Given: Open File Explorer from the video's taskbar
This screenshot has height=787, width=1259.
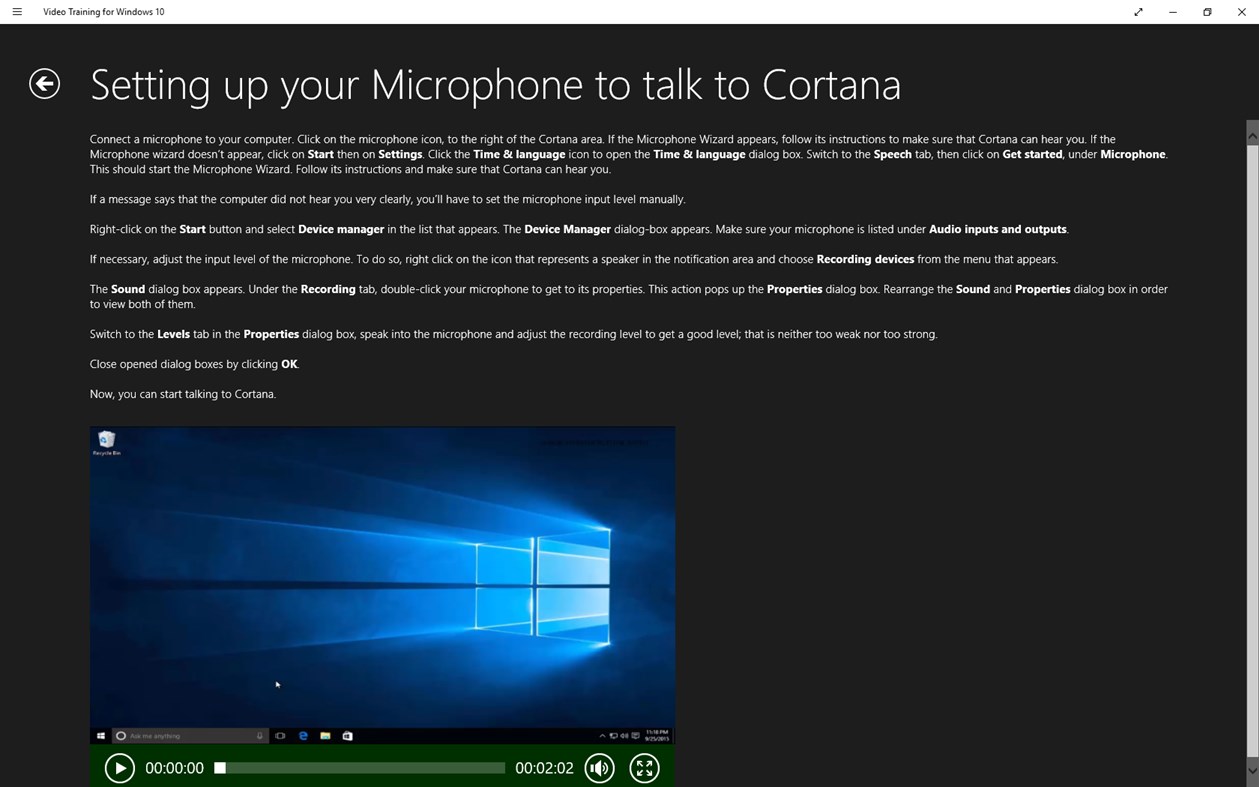Looking at the screenshot, I should tap(325, 735).
